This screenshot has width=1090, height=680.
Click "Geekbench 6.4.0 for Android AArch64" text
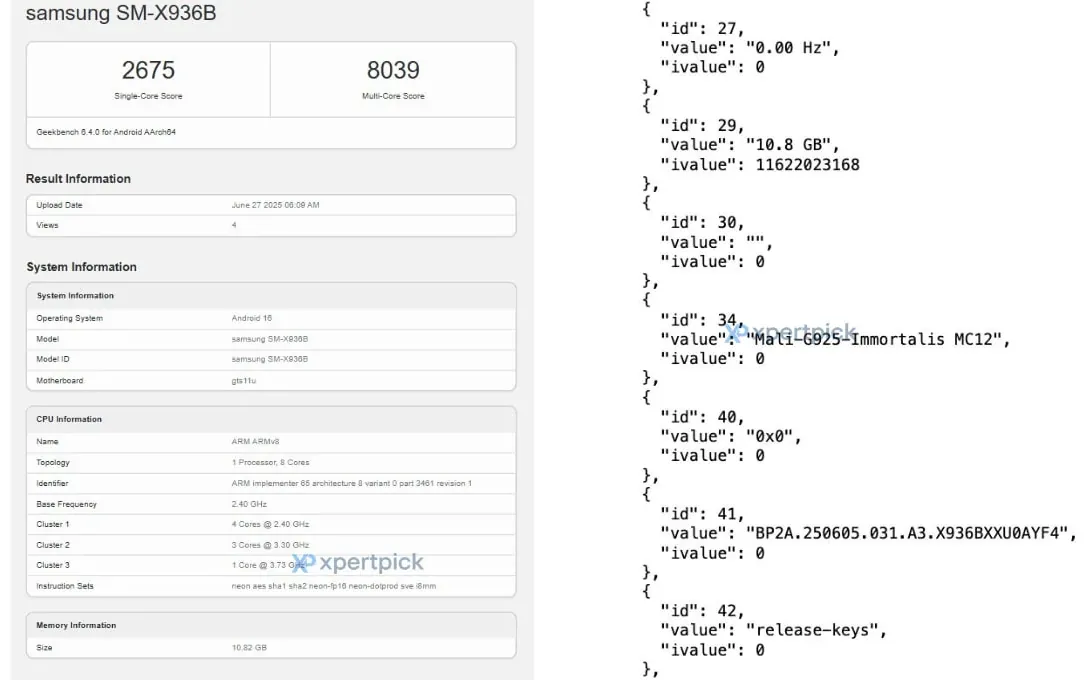coord(106,132)
